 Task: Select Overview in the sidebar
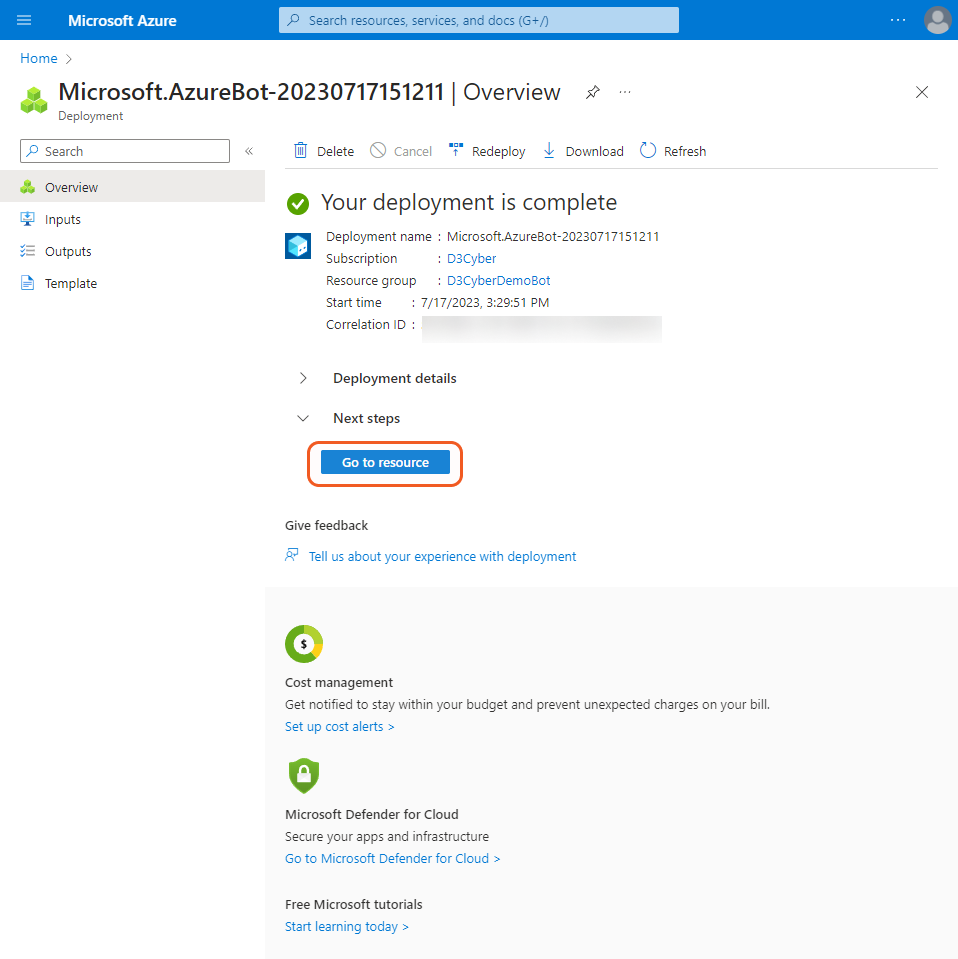(132, 187)
